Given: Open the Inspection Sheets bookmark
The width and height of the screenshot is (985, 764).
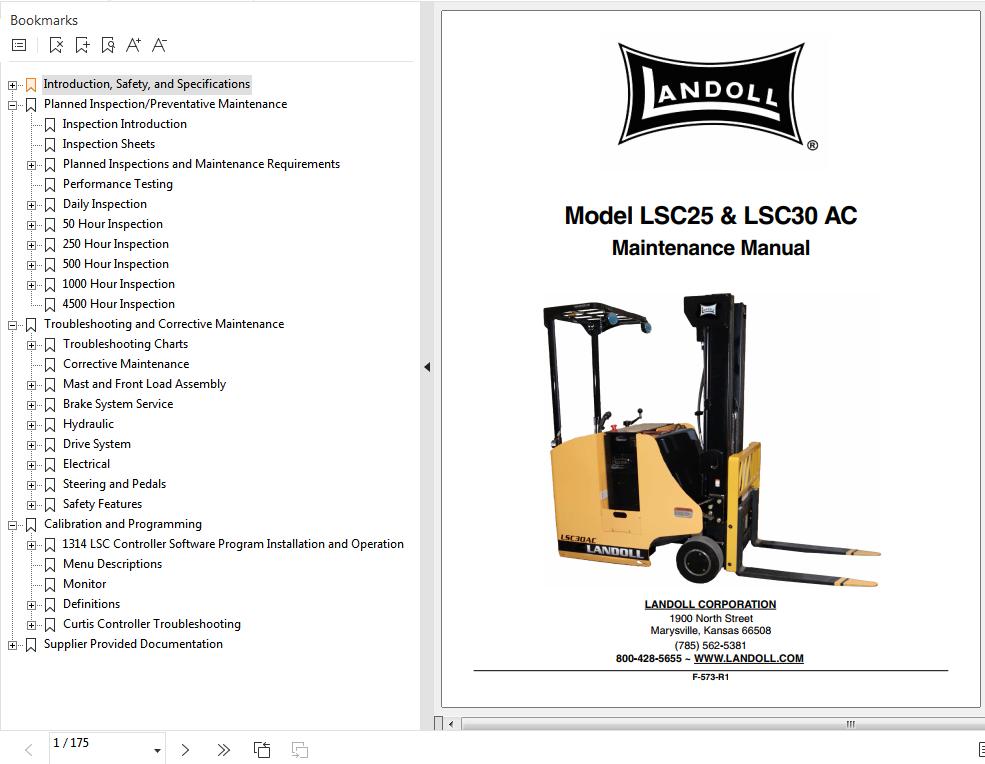Looking at the screenshot, I should click(x=109, y=144).
